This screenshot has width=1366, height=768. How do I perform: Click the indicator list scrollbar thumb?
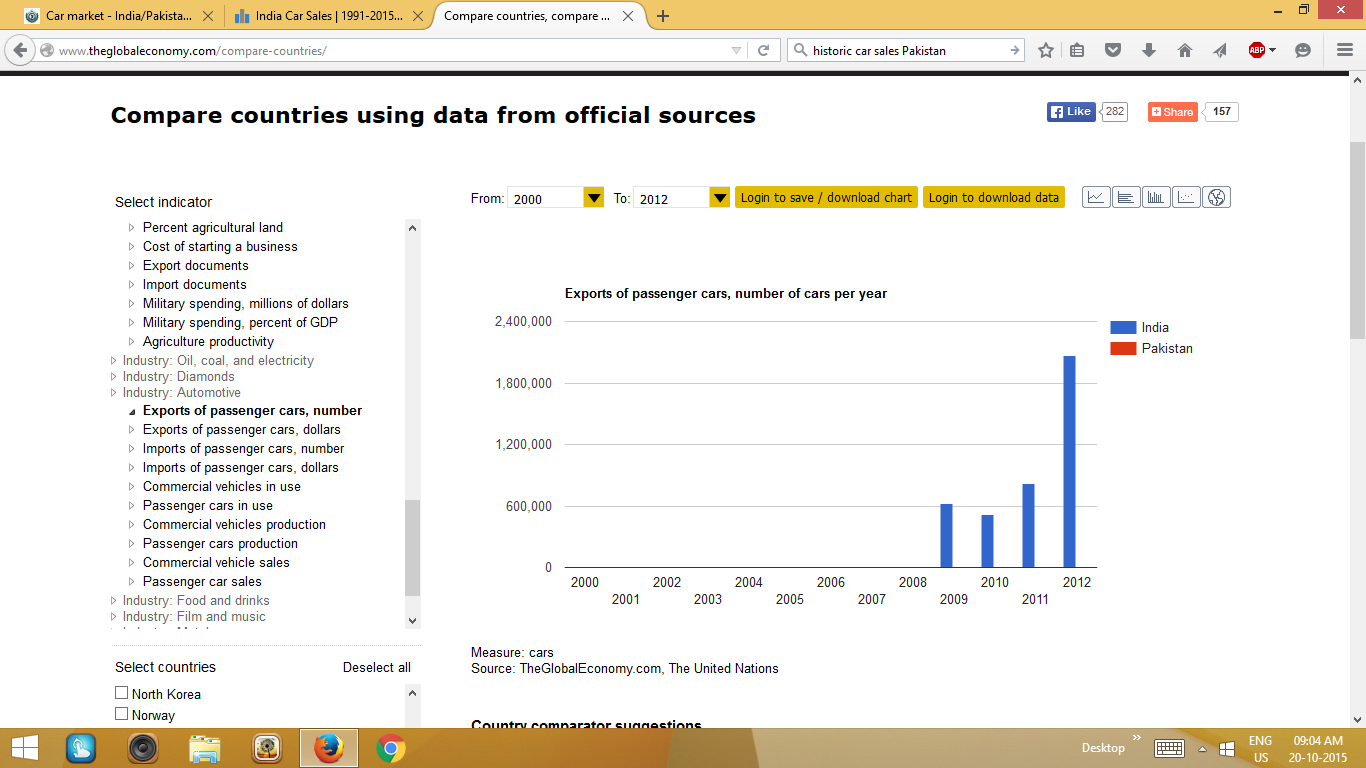413,548
